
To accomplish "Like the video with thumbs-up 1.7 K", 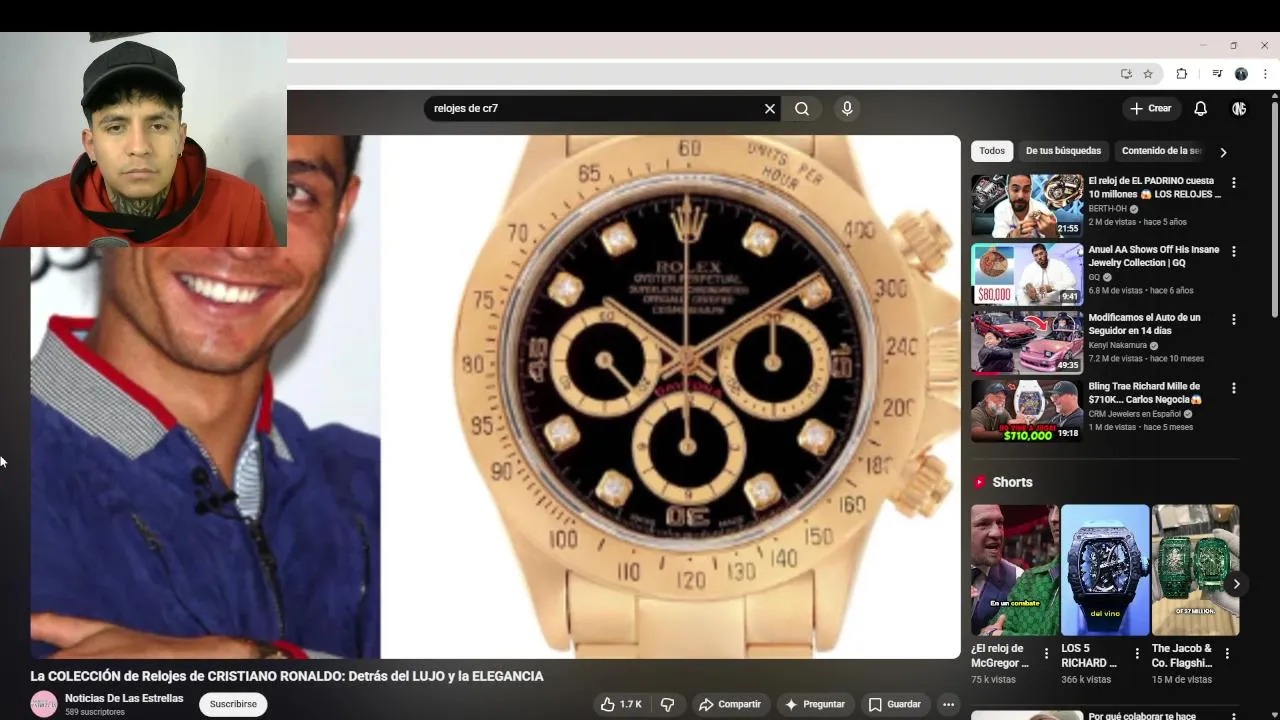I will point(621,704).
